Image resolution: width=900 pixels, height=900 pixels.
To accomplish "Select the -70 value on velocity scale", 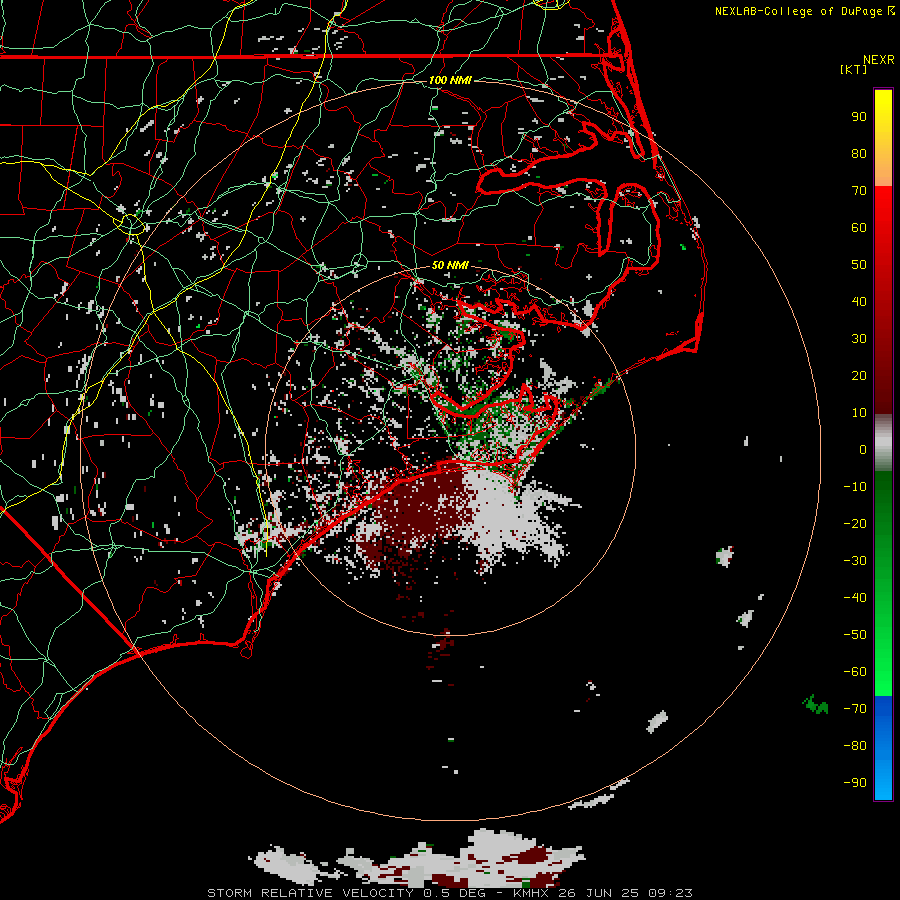I will [x=855, y=709].
